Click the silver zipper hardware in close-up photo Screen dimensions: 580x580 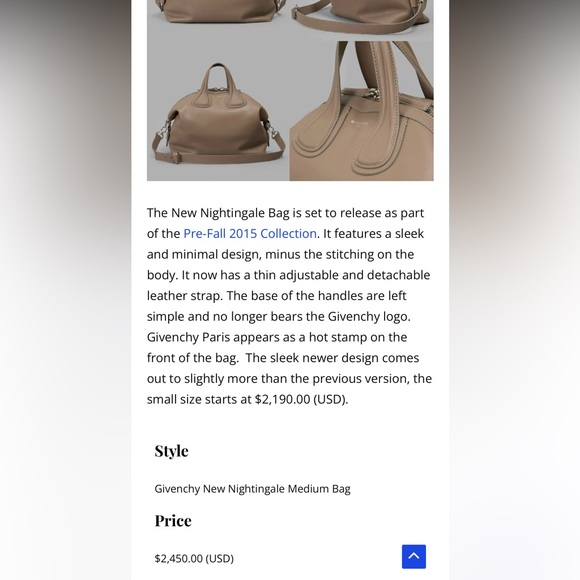pyautogui.click(x=372, y=94)
